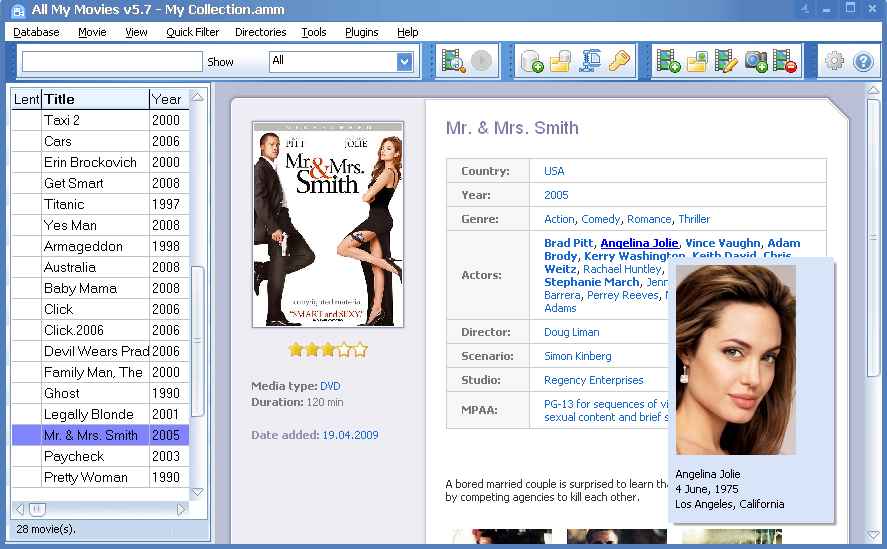Image resolution: width=887 pixels, height=549 pixels.
Task: Select Taxi 2 in the movie list
Action: [100, 120]
